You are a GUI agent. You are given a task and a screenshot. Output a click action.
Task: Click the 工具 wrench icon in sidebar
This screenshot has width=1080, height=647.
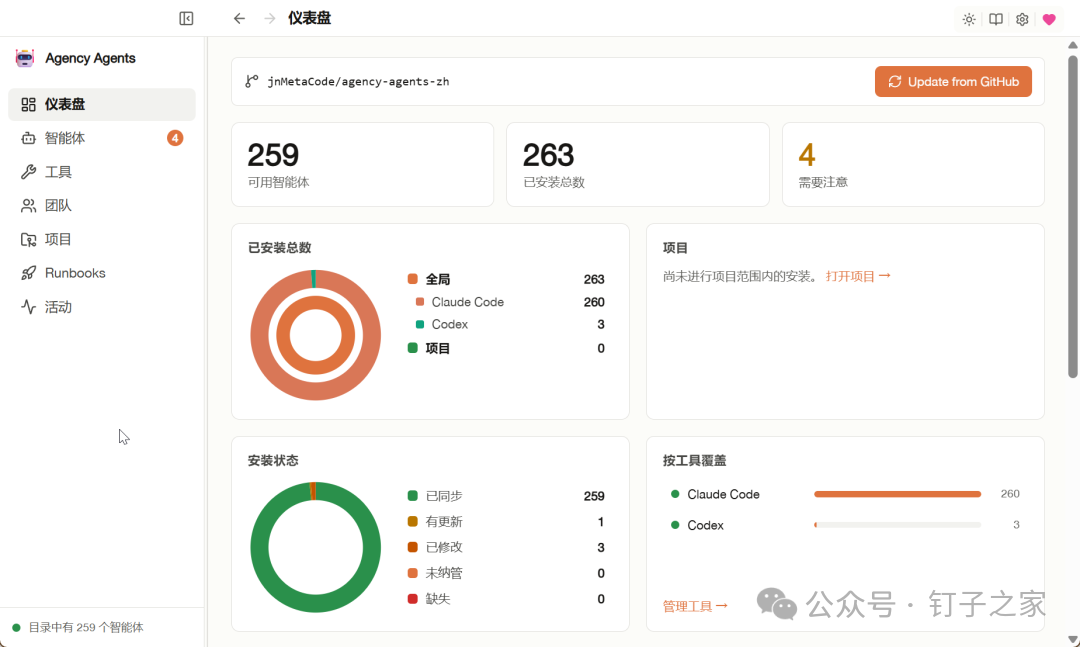click(28, 172)
